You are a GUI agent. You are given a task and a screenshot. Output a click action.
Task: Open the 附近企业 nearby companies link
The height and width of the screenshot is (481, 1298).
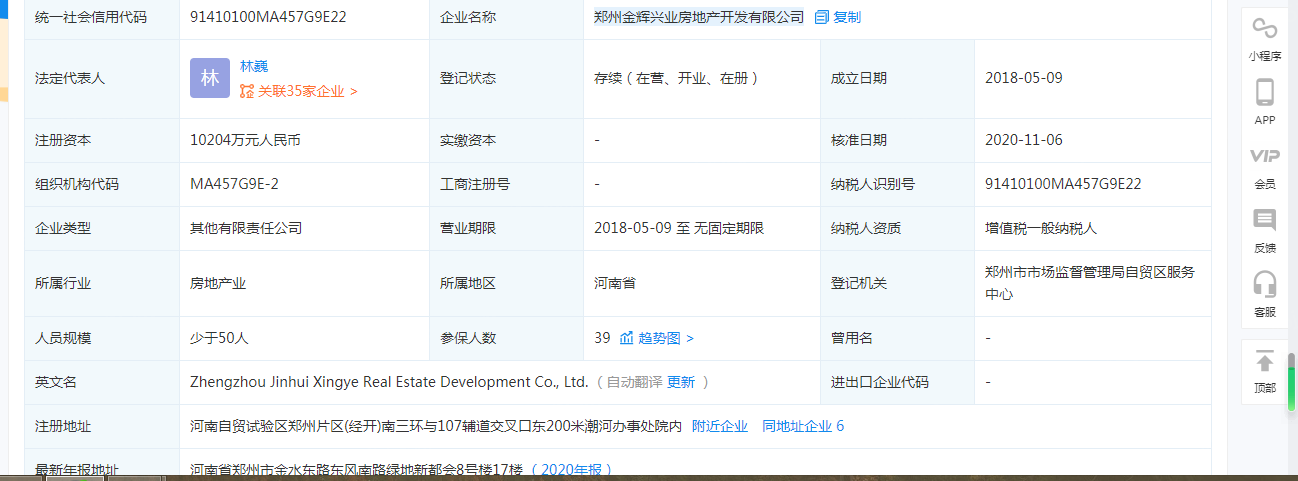[719, 426]
